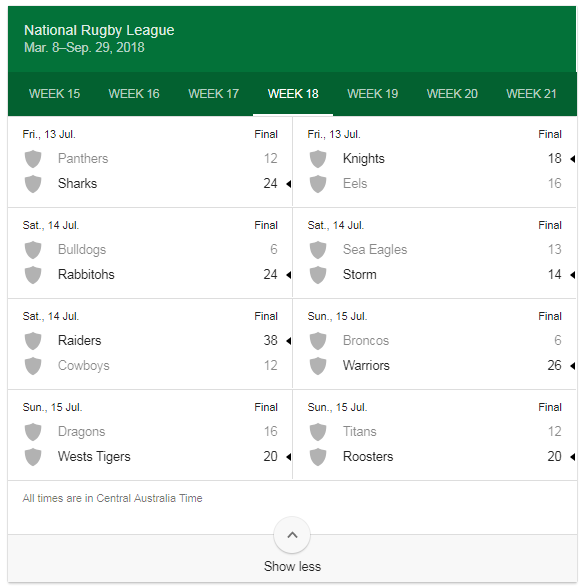Screen dimensions: 587x588
Task: Switch to the WEEK 15 tab
Action: click(x=54, y=94)
